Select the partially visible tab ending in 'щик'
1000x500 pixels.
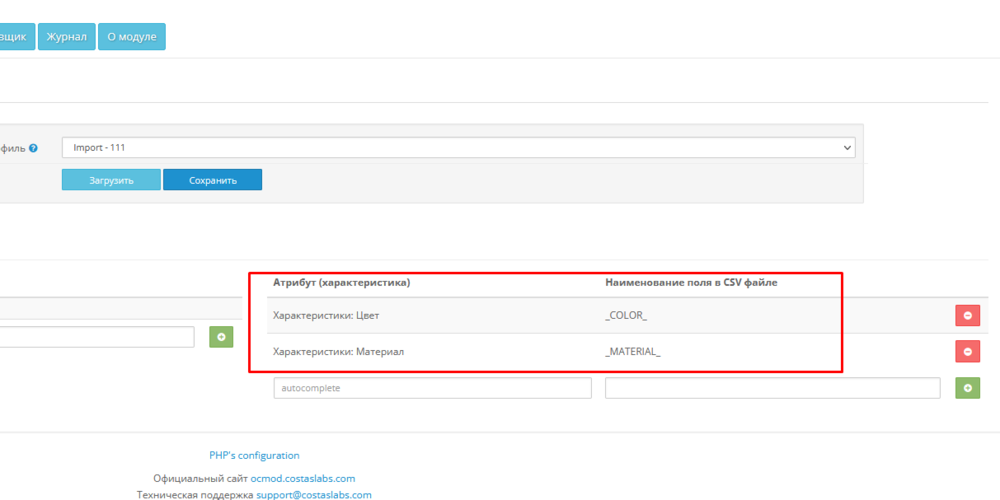(17, 37)
